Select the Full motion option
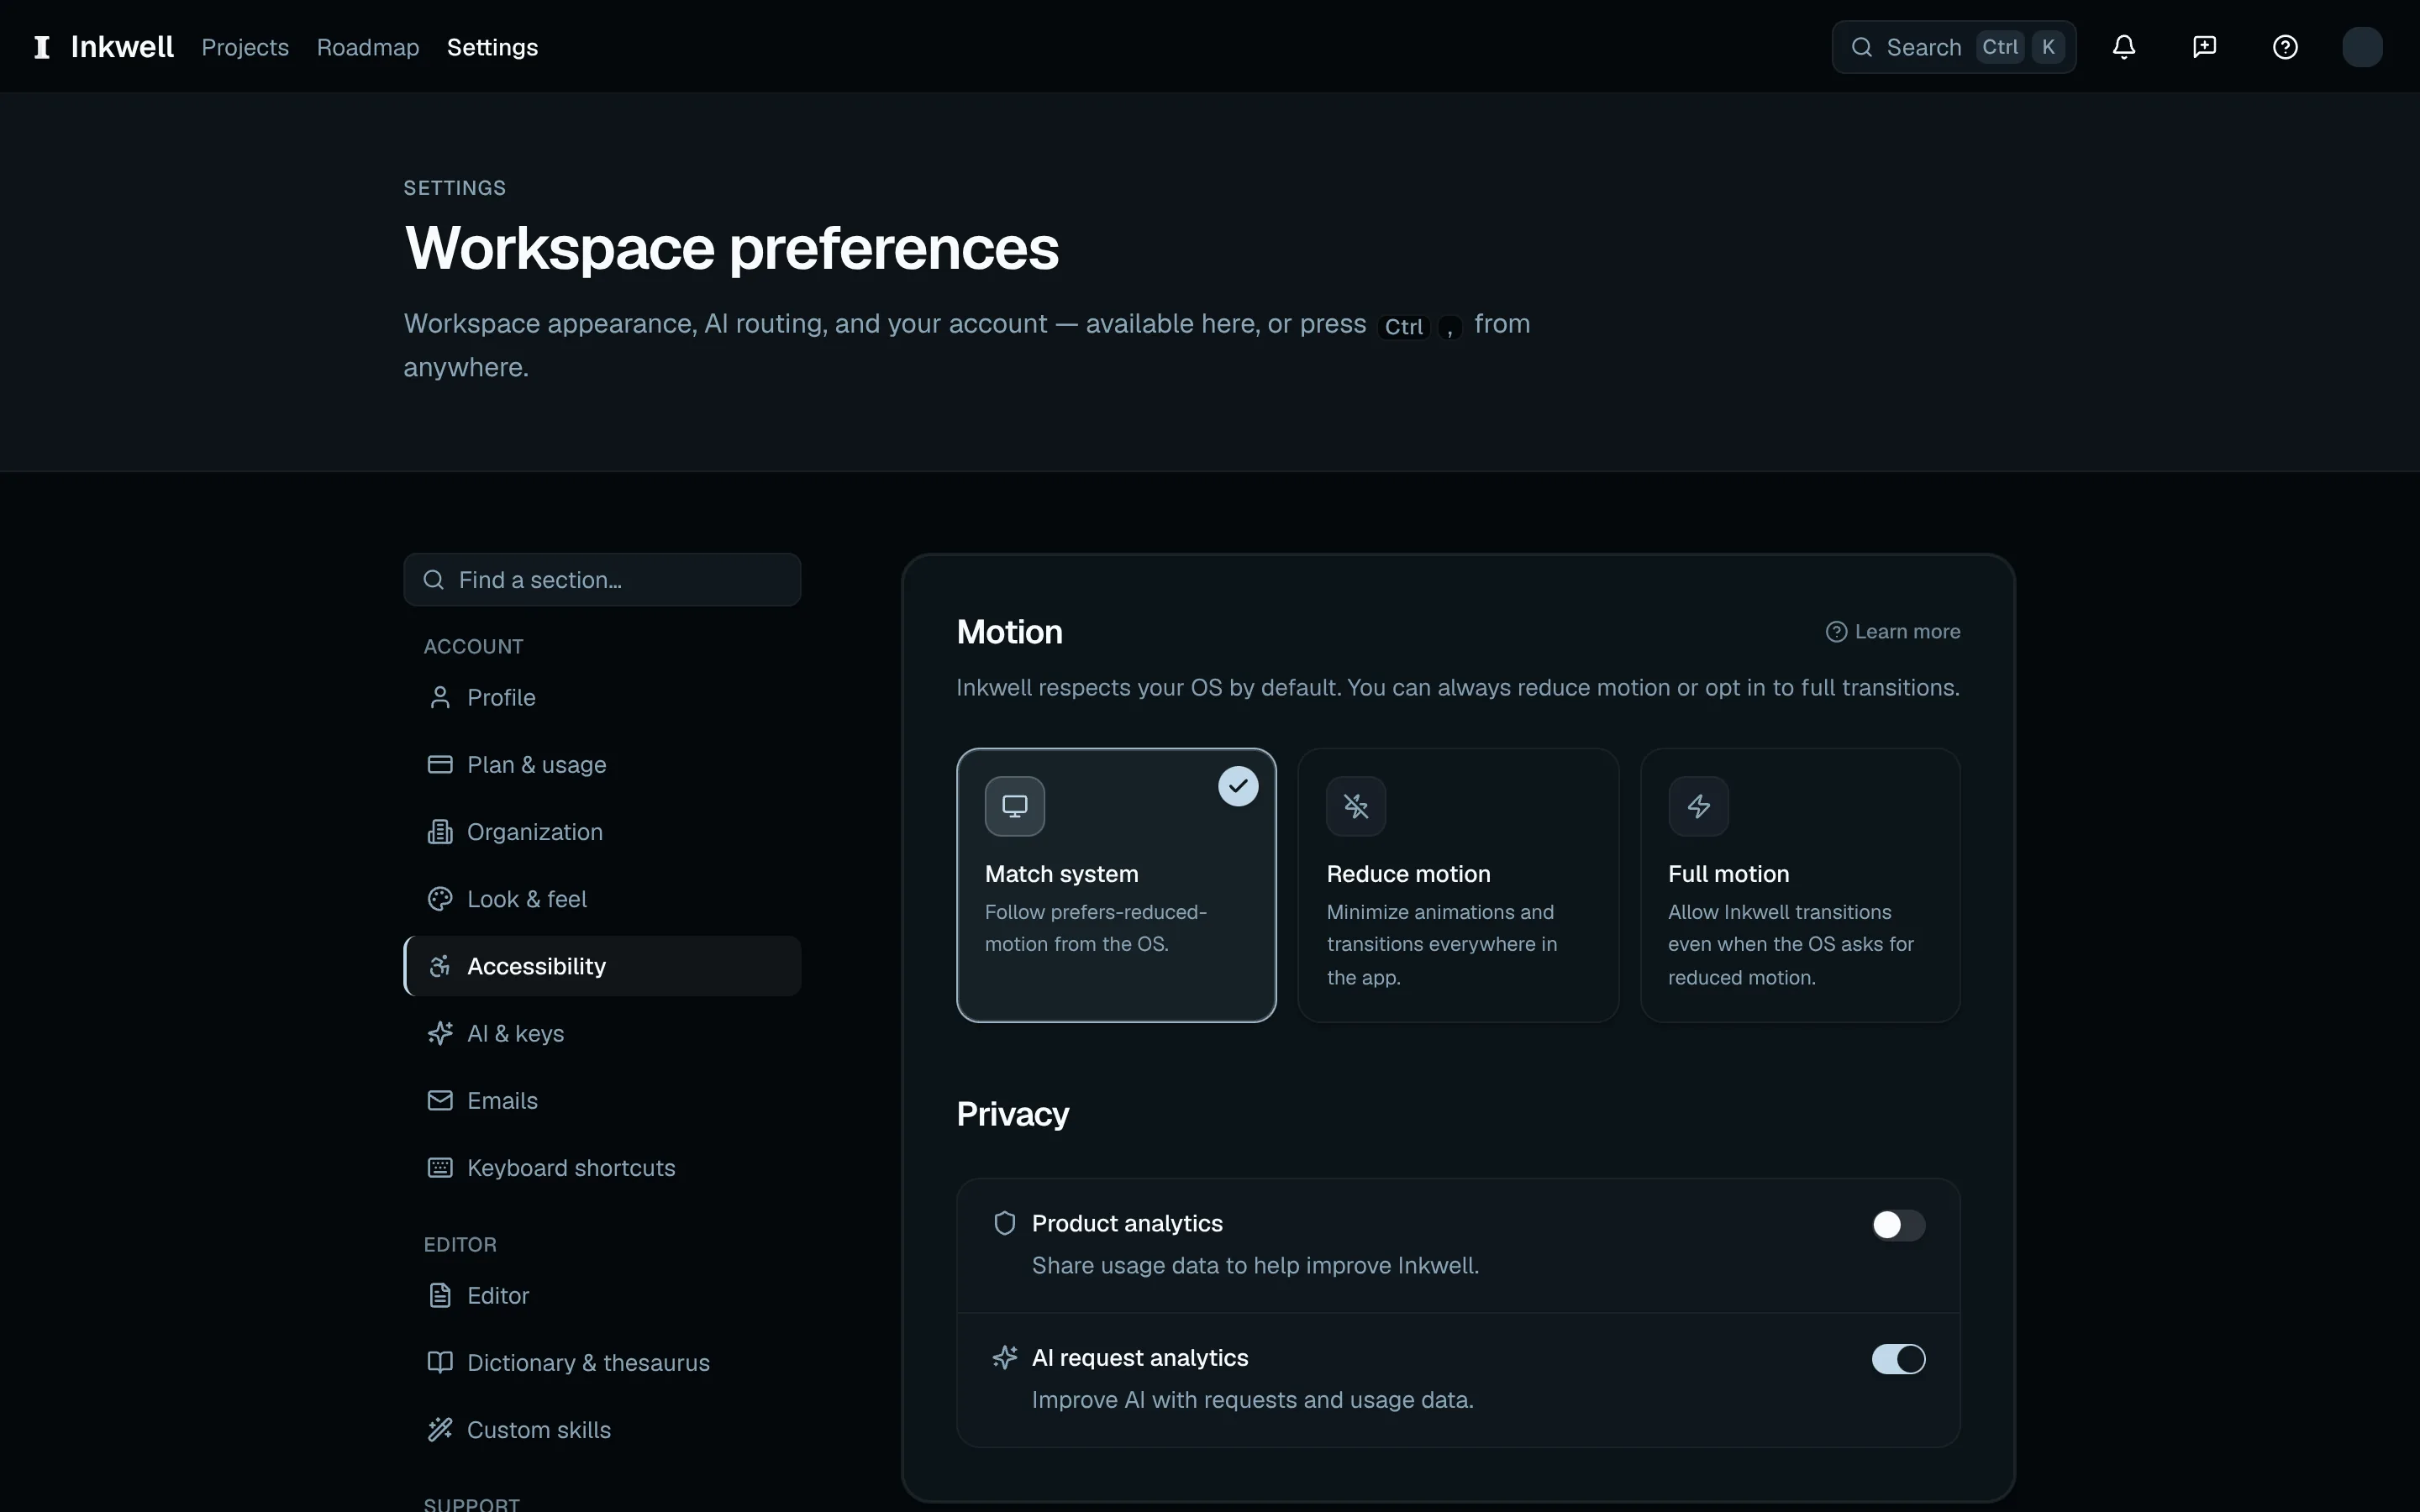Screen dimensions: 2420x1512 1800,885
